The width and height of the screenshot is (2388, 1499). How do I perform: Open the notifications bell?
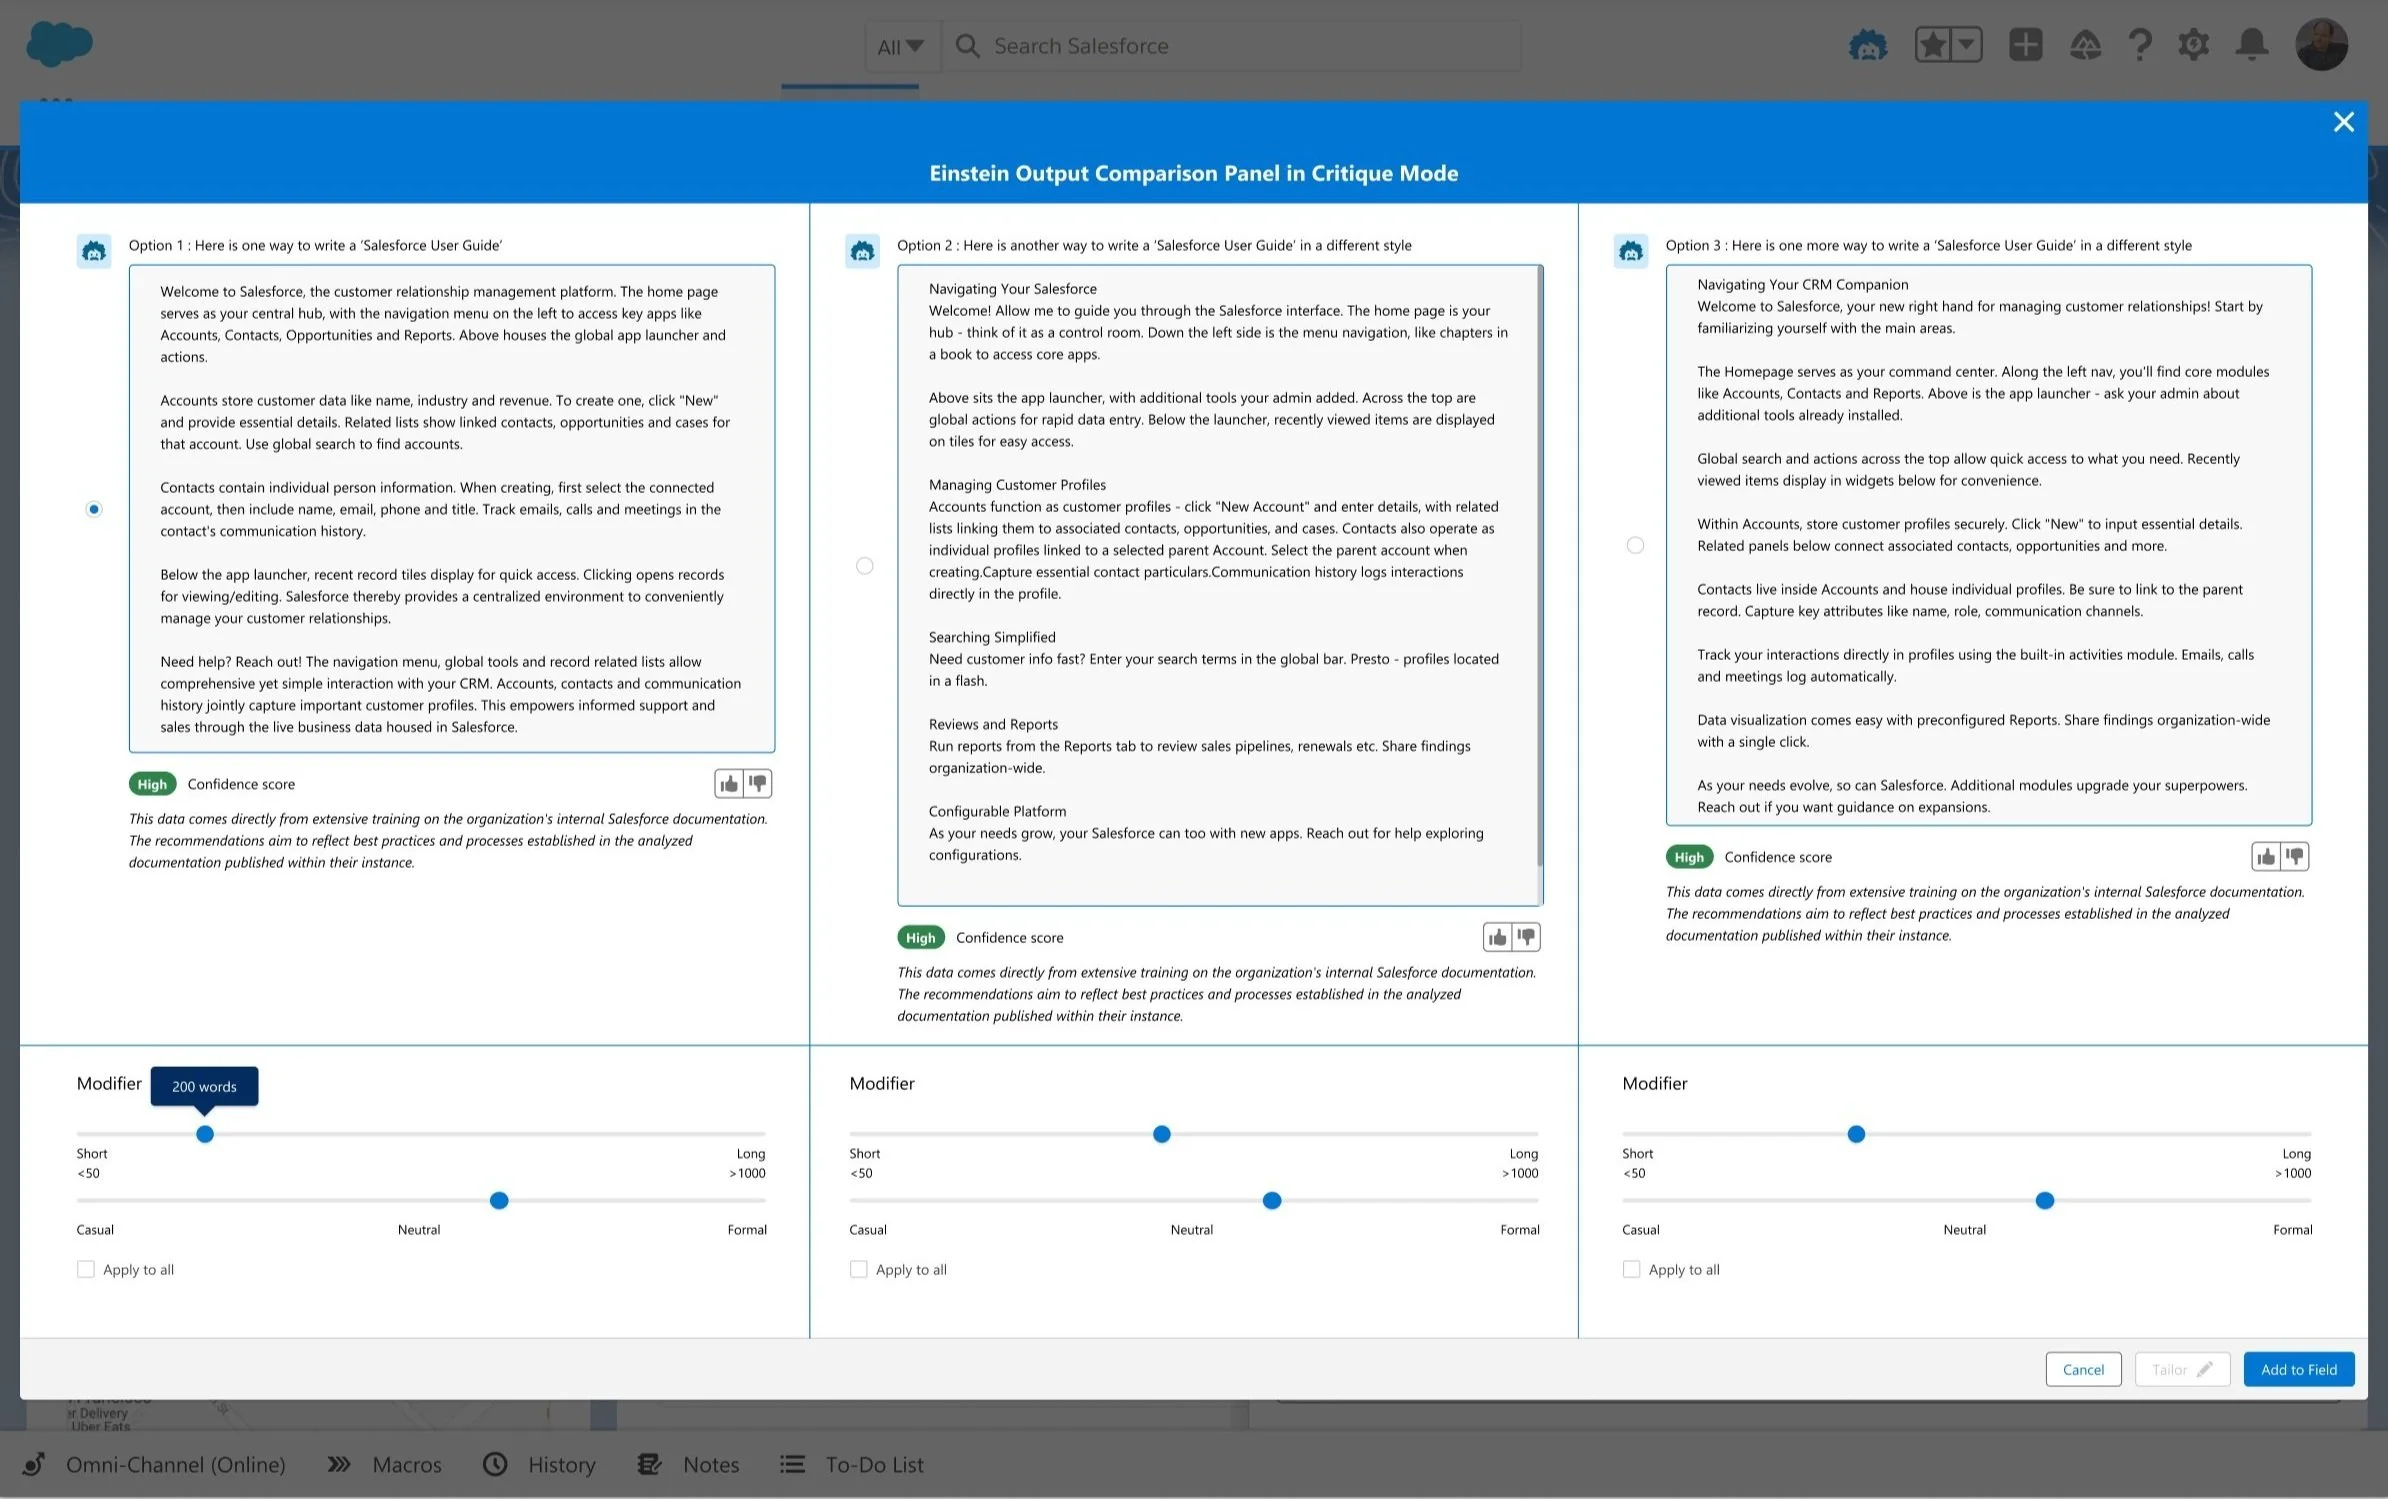pos(2251,45)
